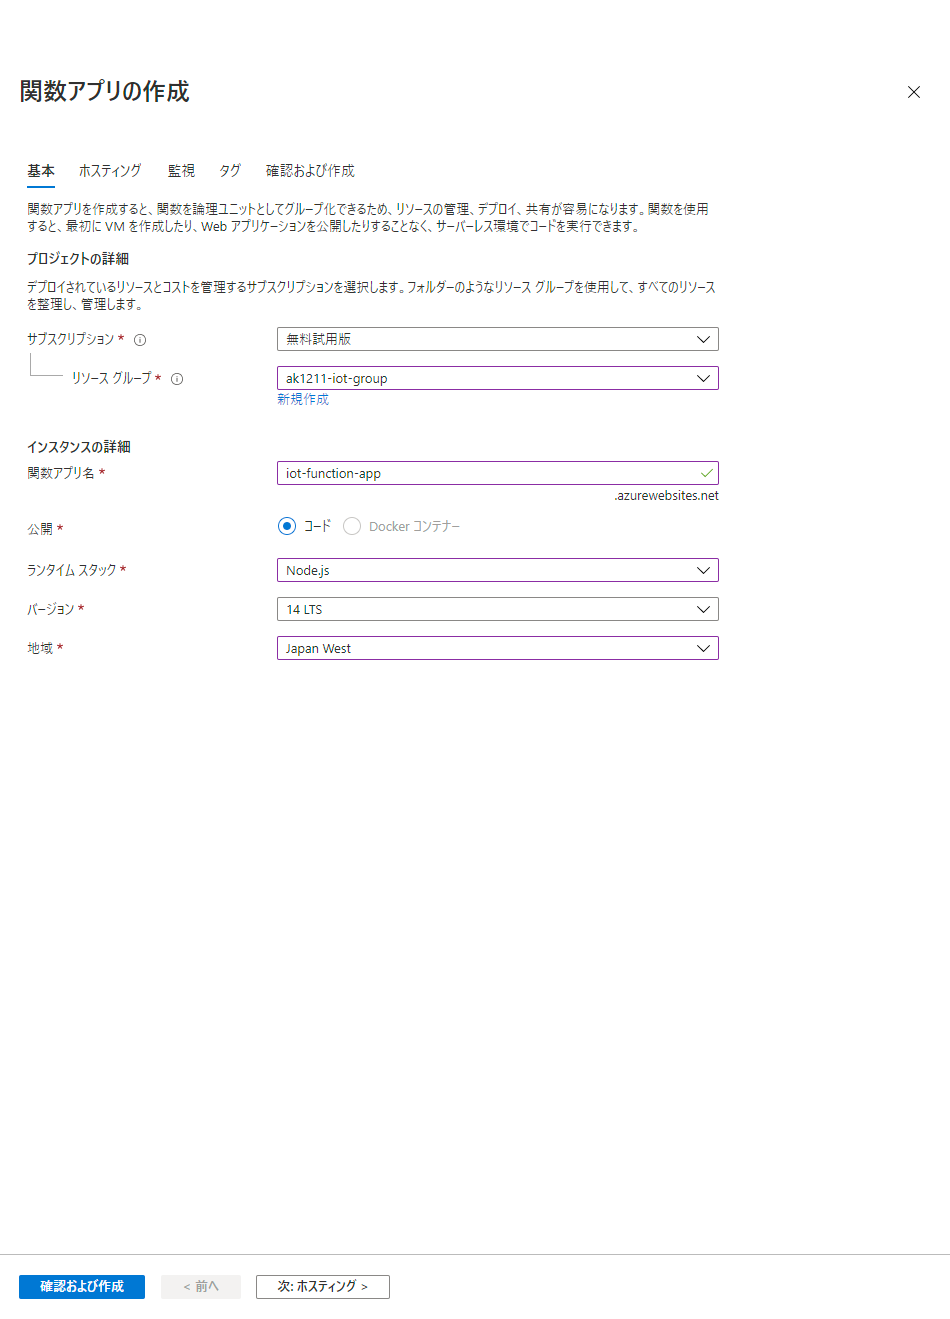Viewport: 950px width, 1319px height.
Task: Select the コード publish radio button
Action: pyautogui.click(x=287, y=526)
